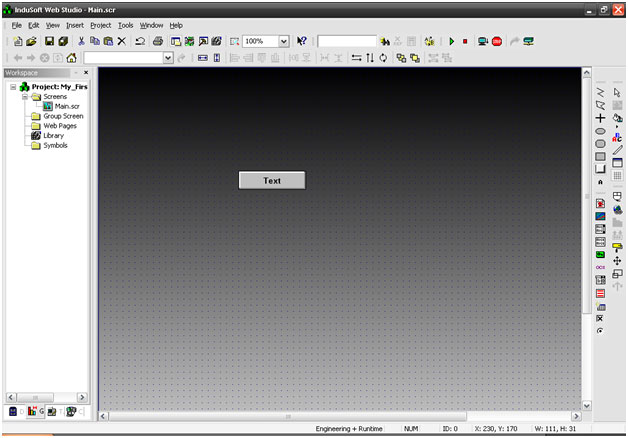Image resolution: width=628 pixels, height=438 pixels.
Task: Click the Save All icon
Action: [x=63, y=41]
